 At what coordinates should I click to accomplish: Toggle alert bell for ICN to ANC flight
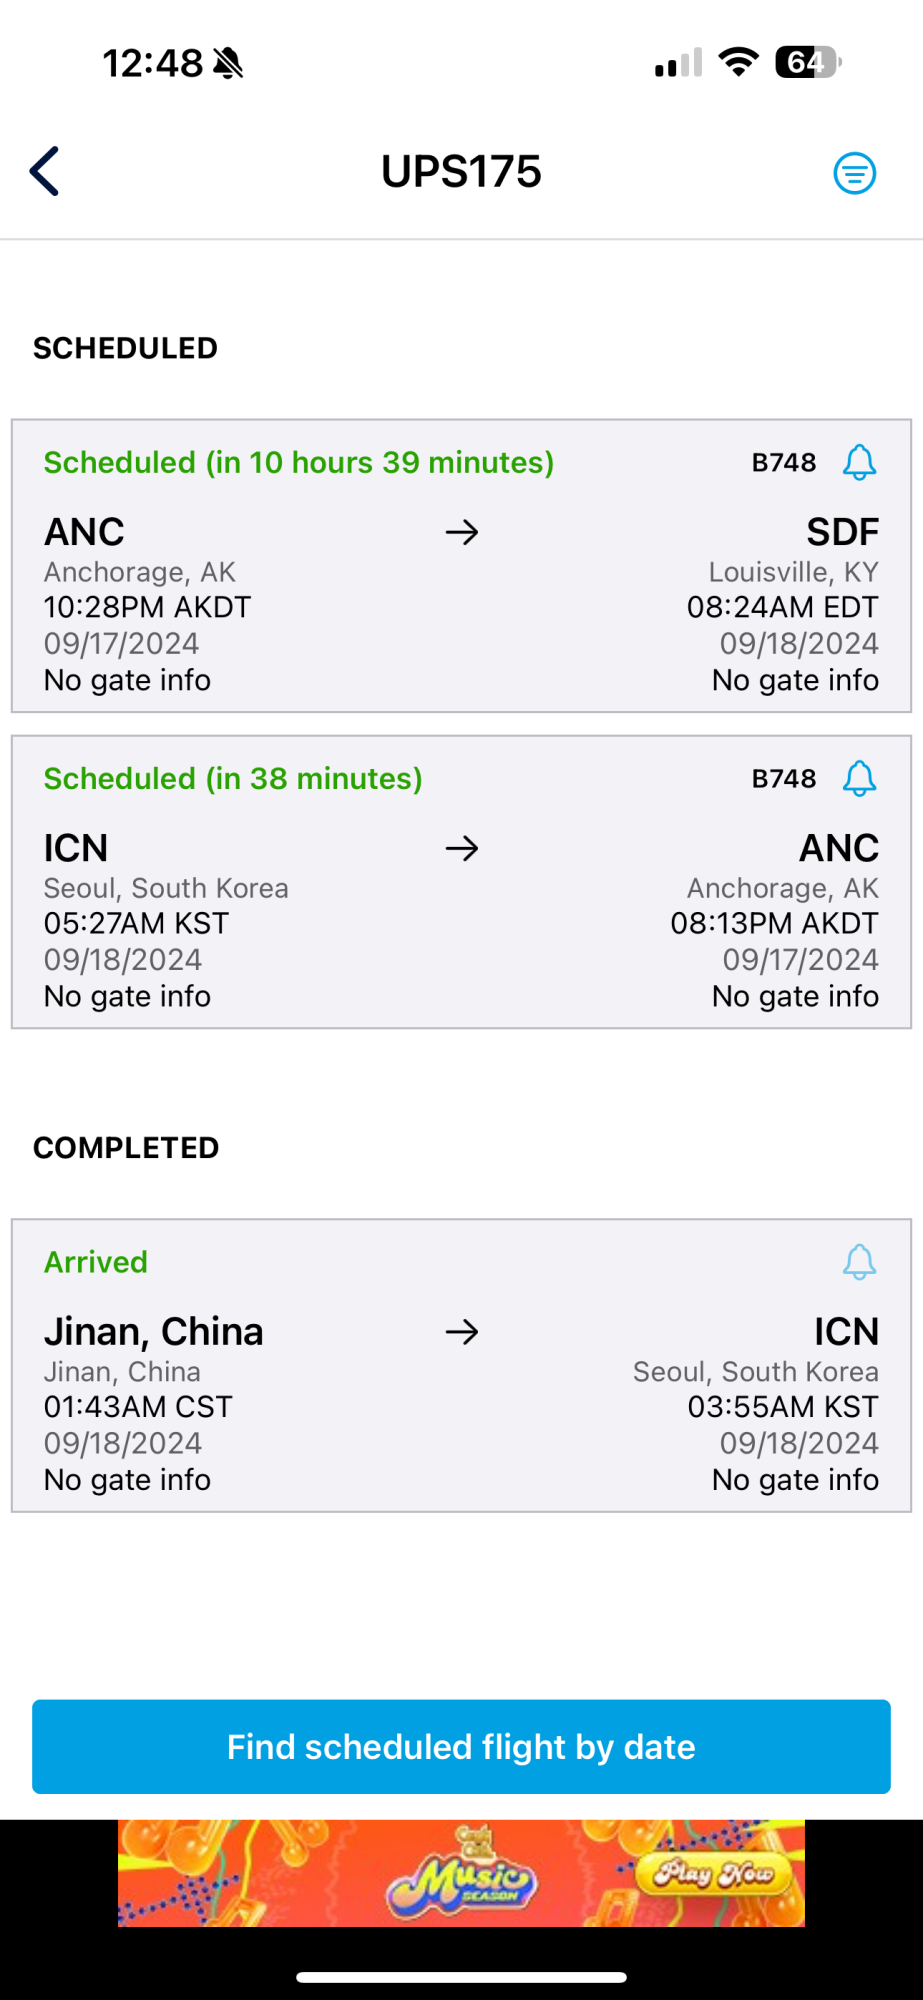859,778
